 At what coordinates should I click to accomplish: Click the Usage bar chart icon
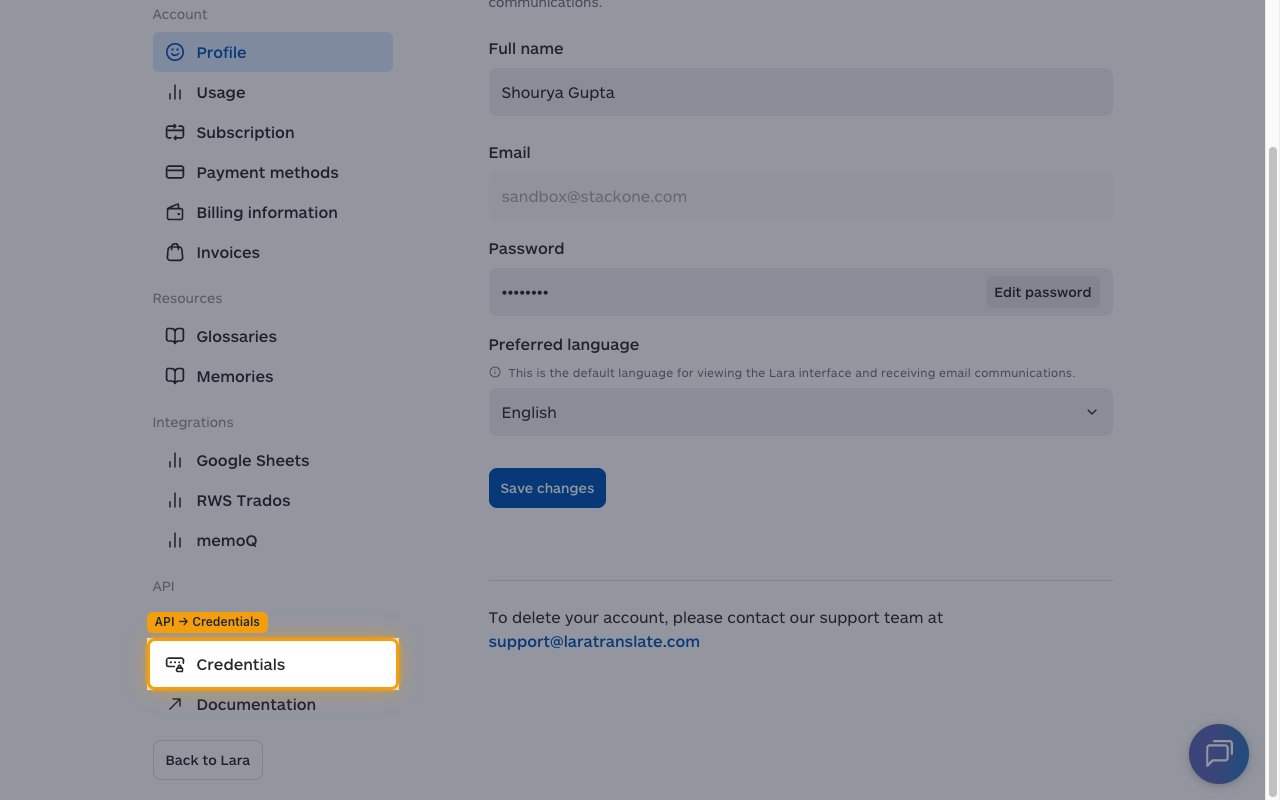coord(175,92)
